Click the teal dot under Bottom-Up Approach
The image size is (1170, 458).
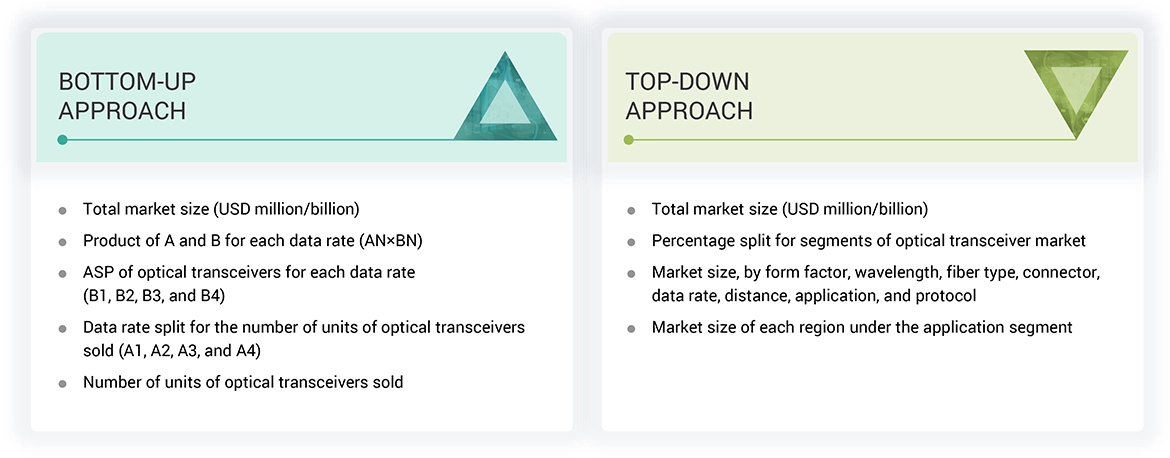(62, 139)
